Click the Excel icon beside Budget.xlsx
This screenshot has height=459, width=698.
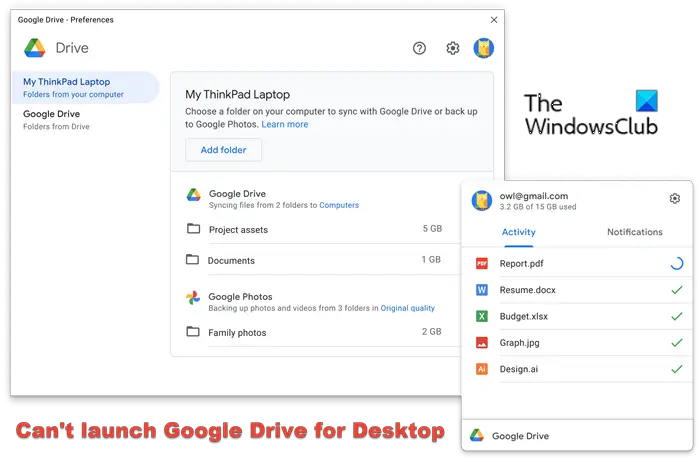[482, 316]
